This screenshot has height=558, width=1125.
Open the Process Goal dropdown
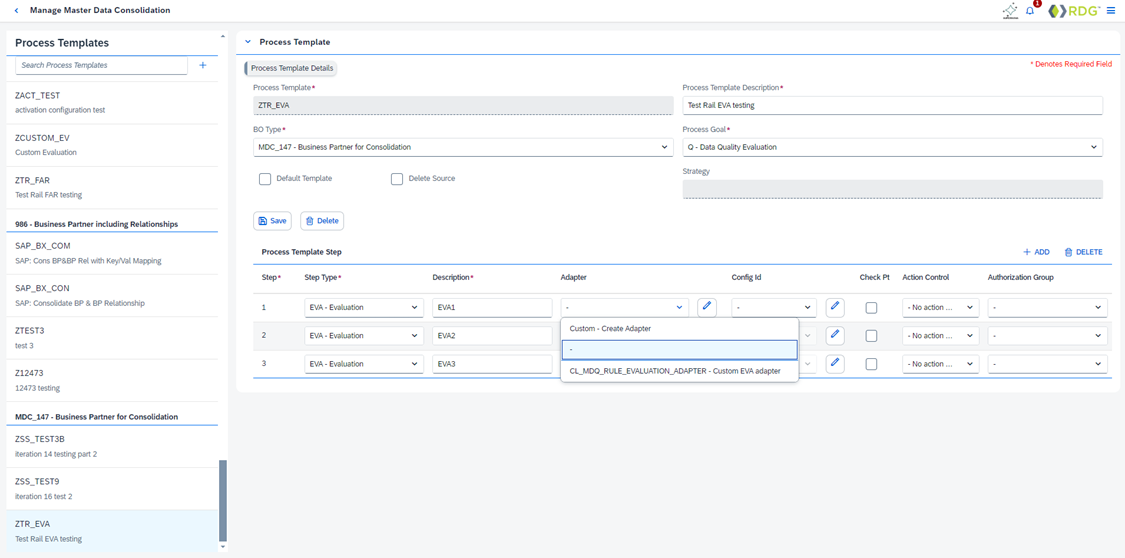[x=892, y=147]
